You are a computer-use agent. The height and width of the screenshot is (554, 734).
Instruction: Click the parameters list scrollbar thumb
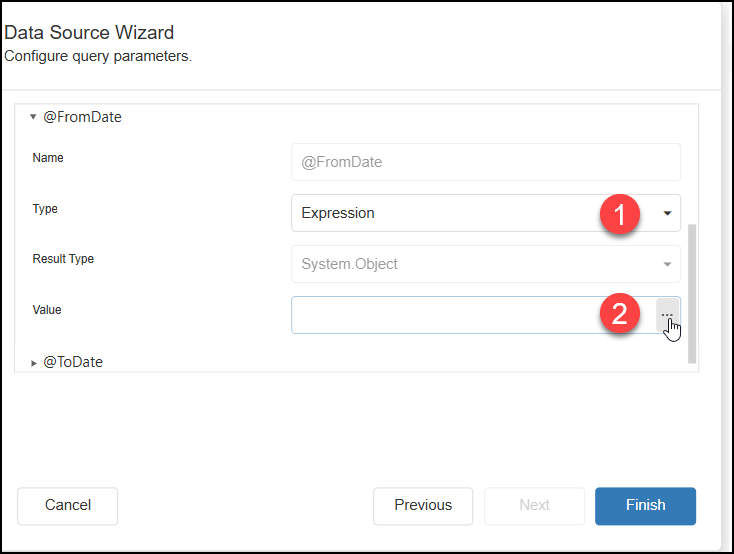[692, 294]
